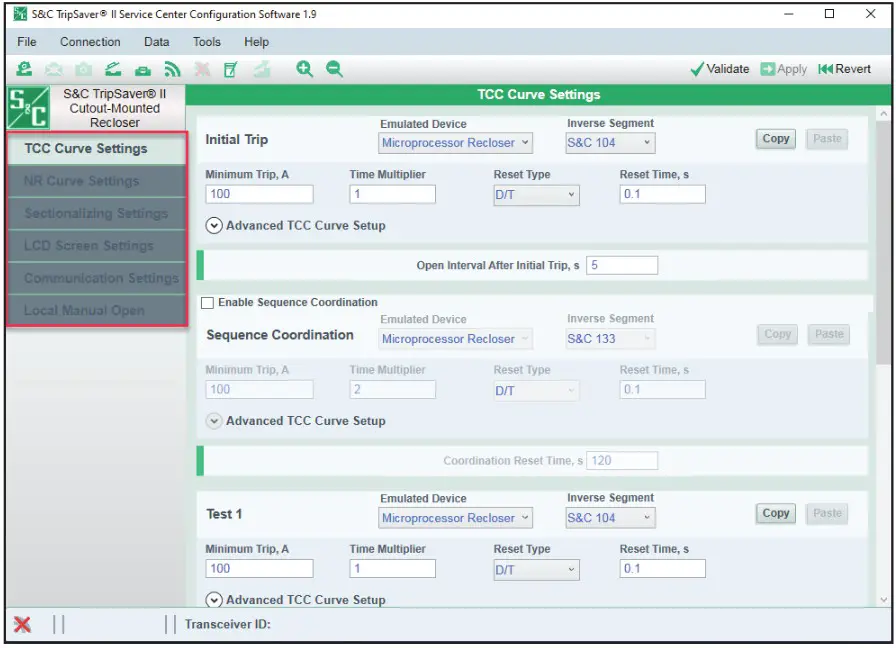Click Copy button for Initial Trip

[775, 139]
